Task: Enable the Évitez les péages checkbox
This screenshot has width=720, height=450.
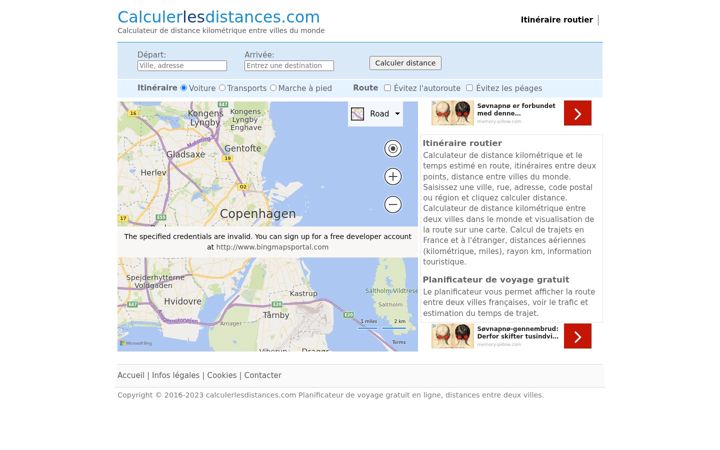Action: click(469, 88)
